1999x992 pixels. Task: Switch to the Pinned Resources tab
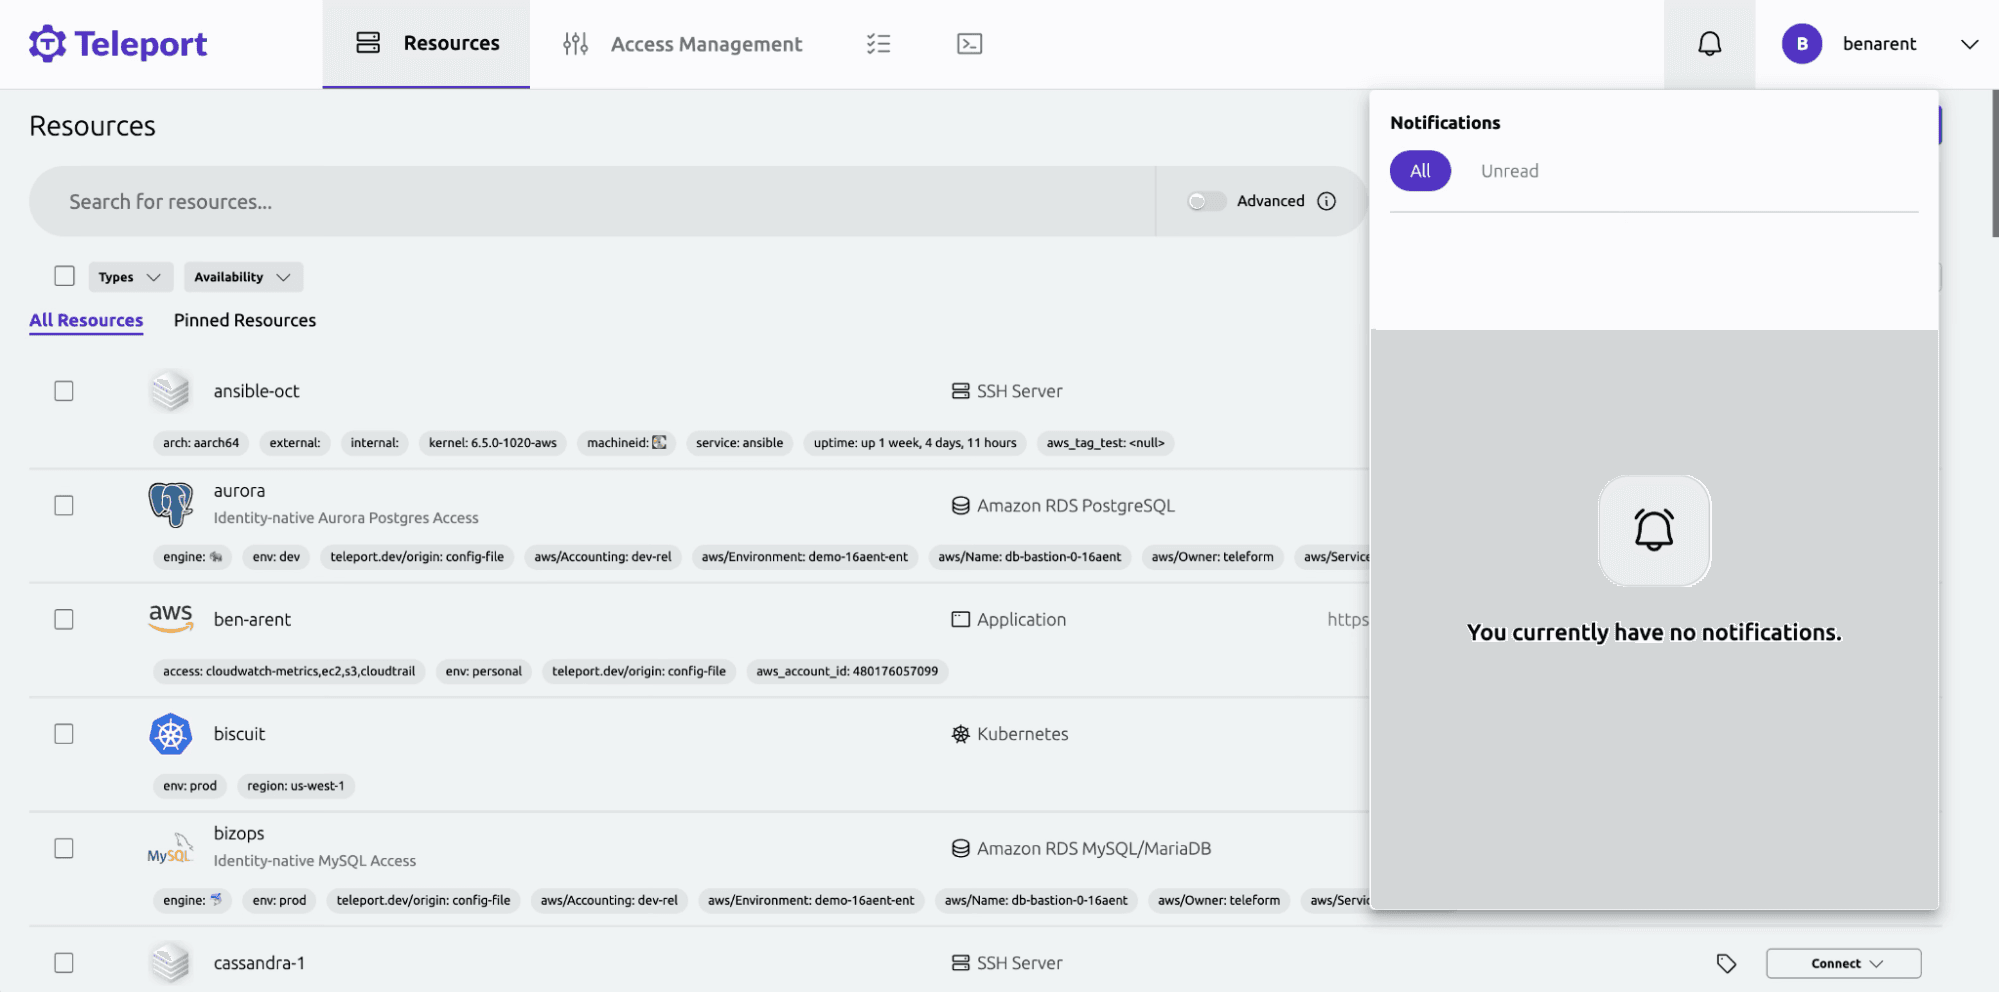pyautogui.click(x=244, y=320)
